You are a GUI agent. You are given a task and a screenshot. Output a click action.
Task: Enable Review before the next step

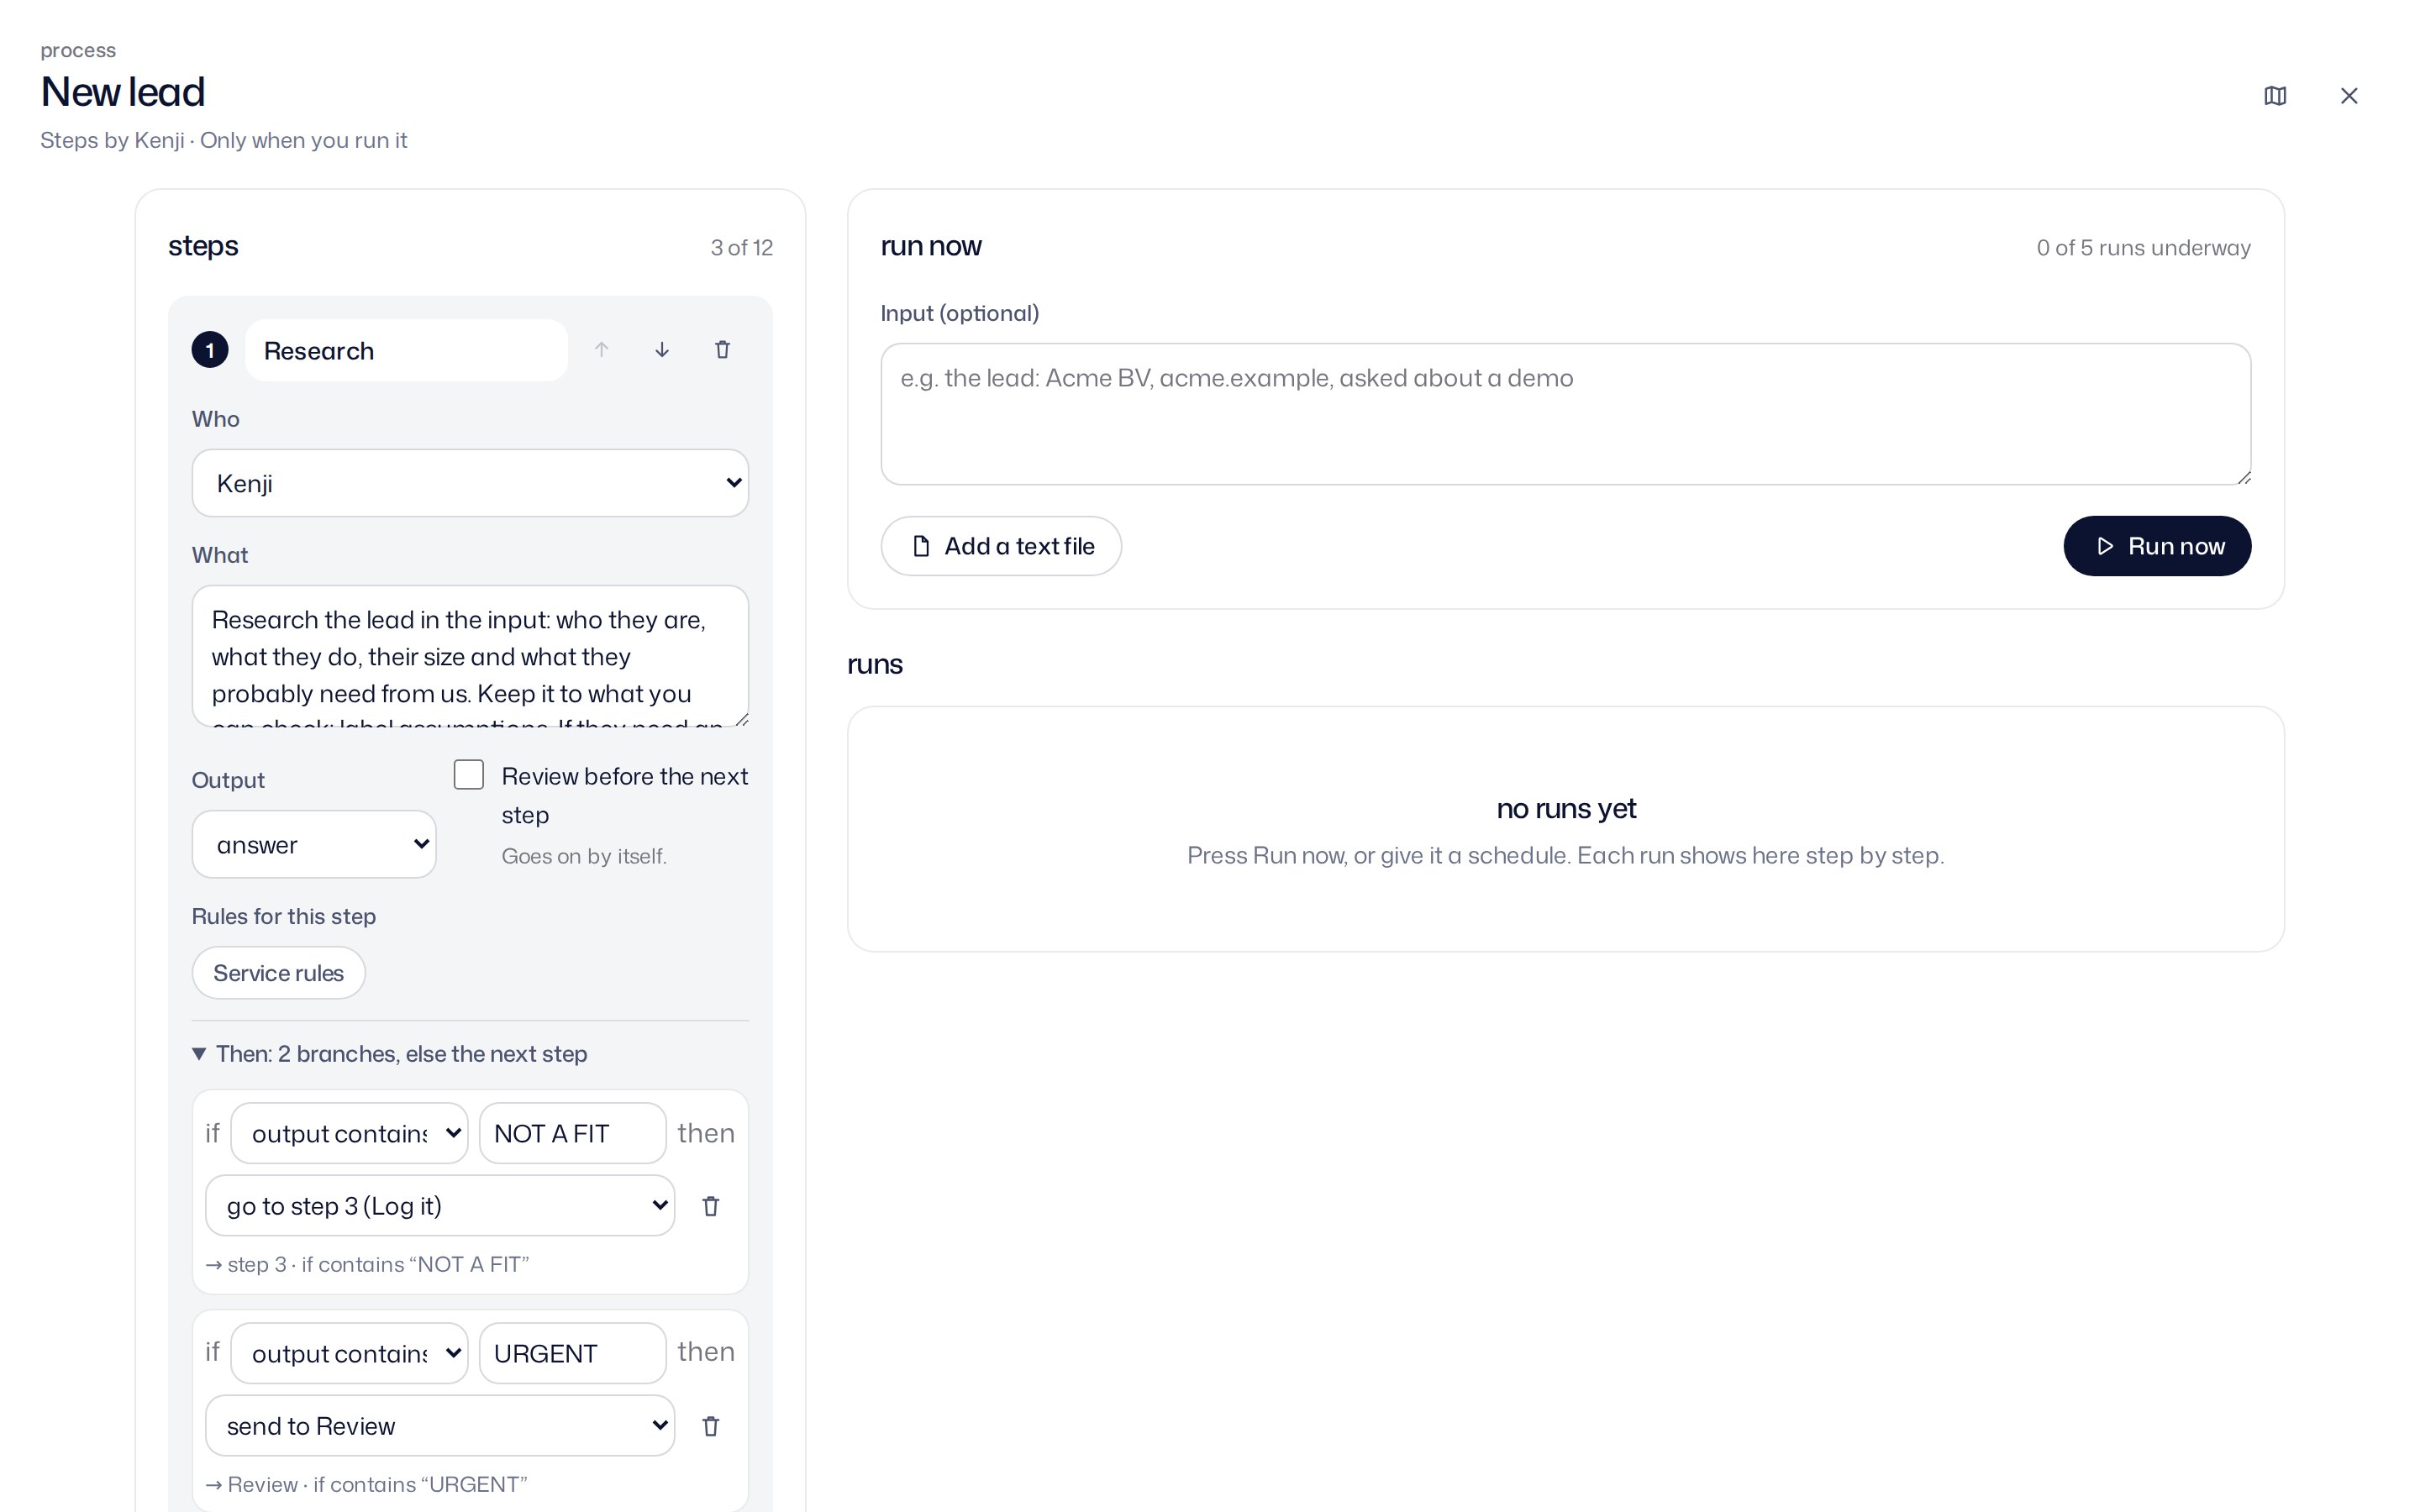coord(469,775)
